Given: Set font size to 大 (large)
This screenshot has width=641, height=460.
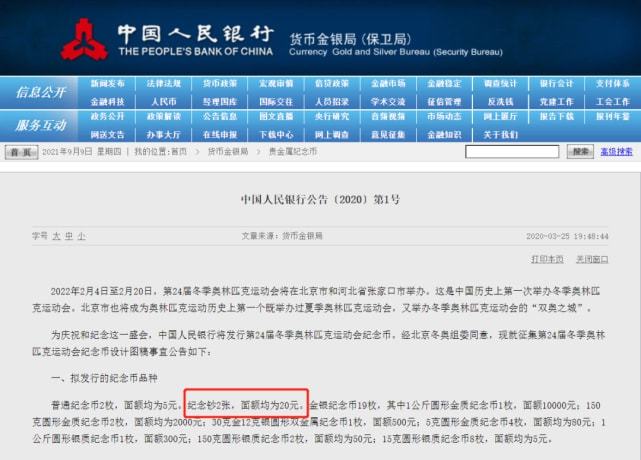Looking at the screenshot, I should [x=56, y=236].
